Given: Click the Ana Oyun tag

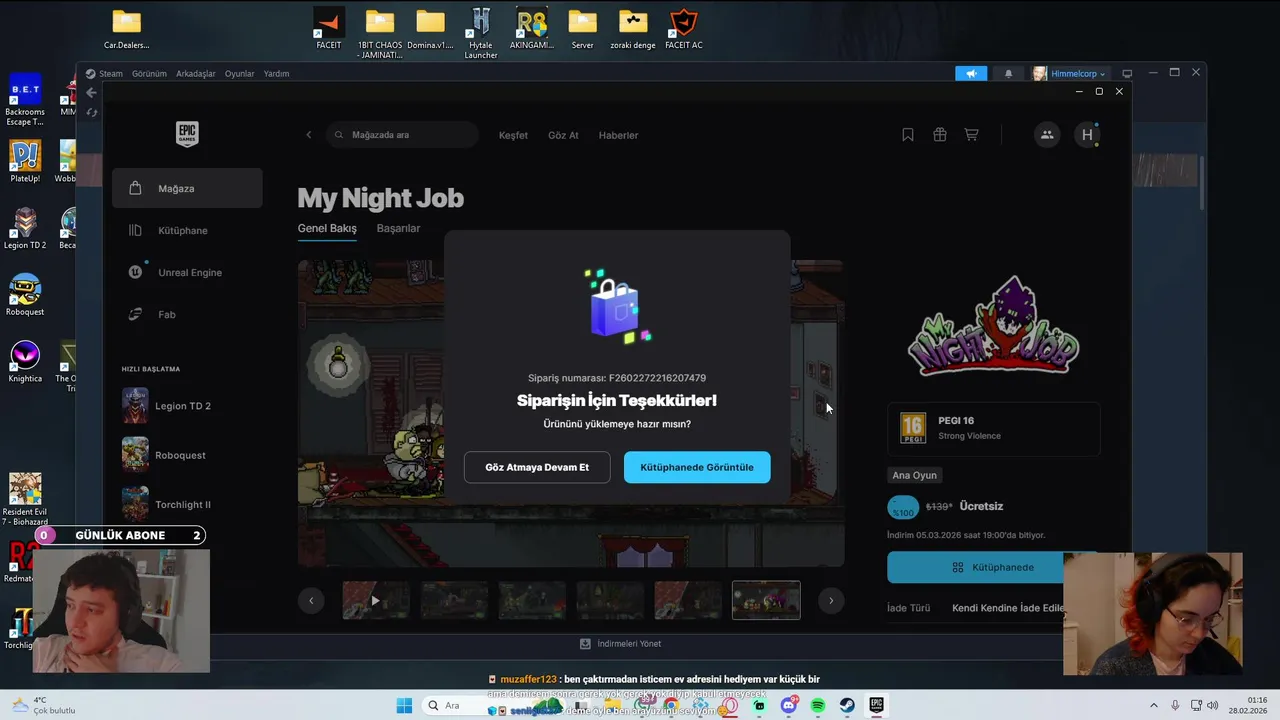Looking at the screenshot, I should (914, 475).
